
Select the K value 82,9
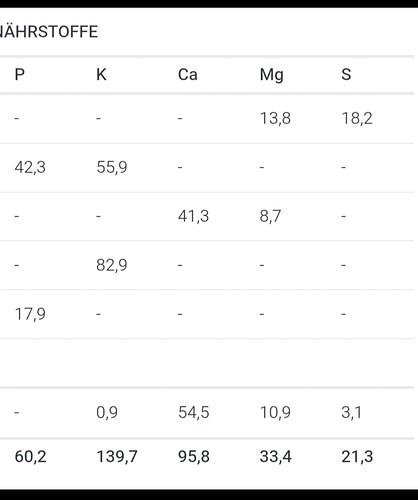tap(112, 265)
